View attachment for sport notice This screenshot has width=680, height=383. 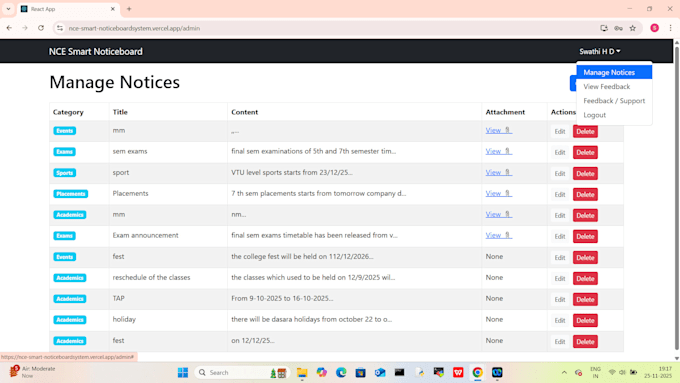[x=498, y=173]
